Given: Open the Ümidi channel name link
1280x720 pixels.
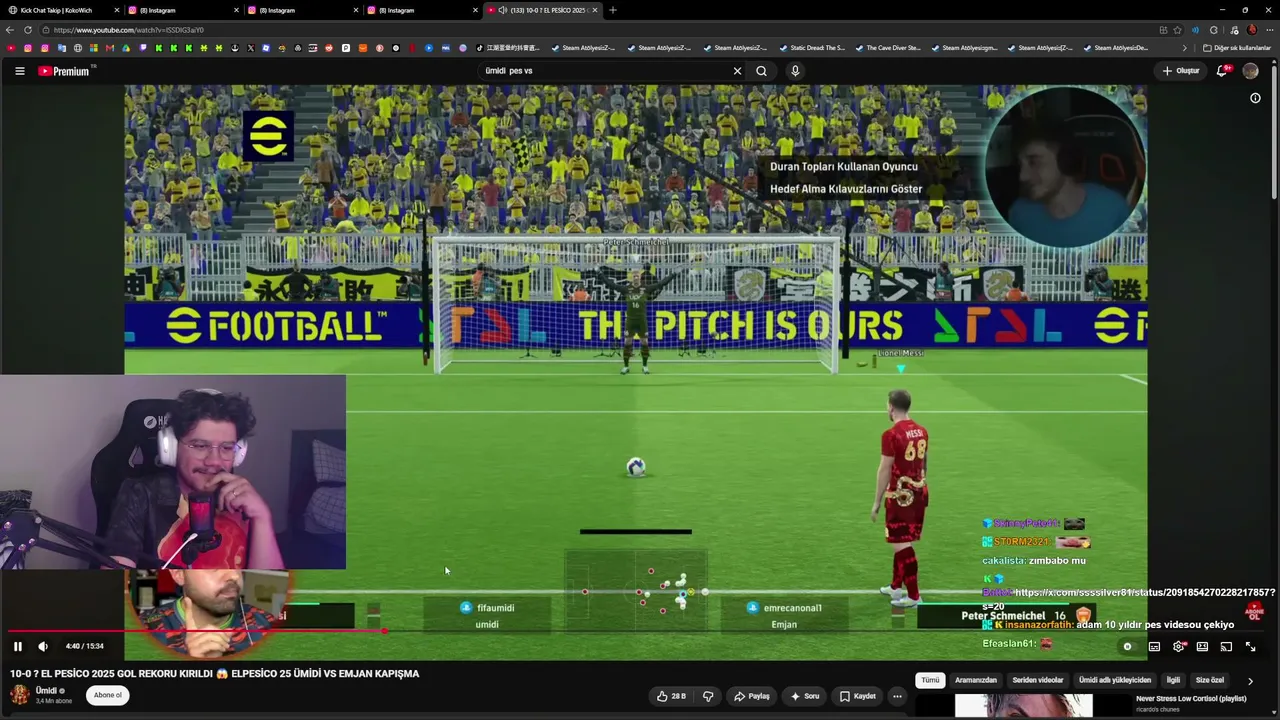Looking at the screenshot, I should click(47, 691).
